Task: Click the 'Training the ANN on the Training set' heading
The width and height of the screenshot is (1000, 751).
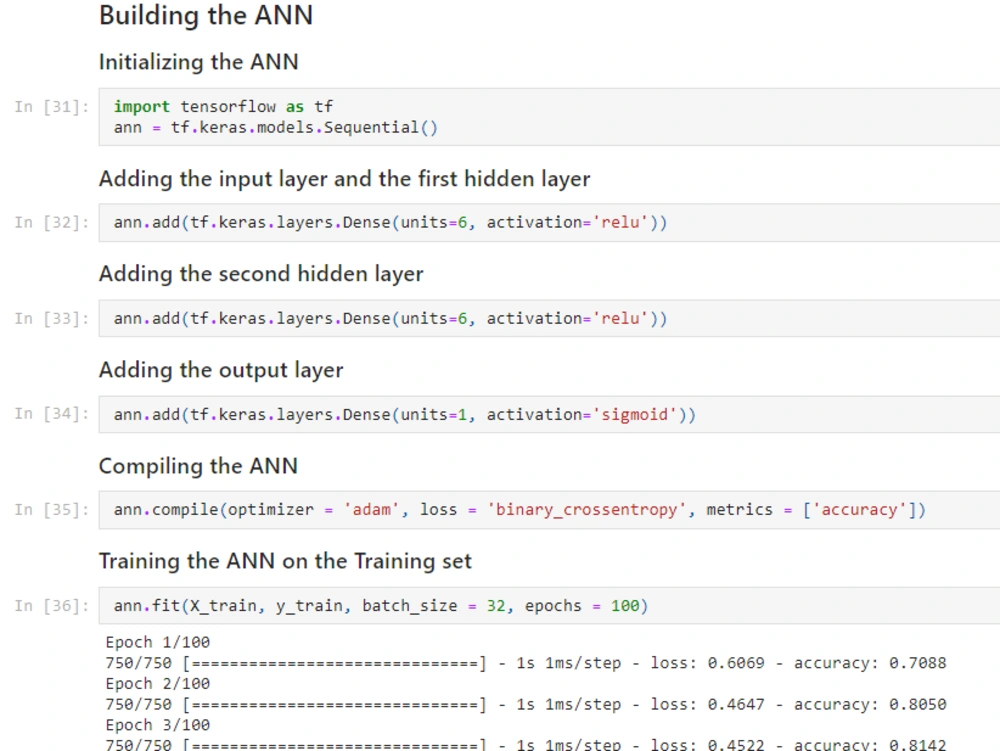Action: (285, 561)
